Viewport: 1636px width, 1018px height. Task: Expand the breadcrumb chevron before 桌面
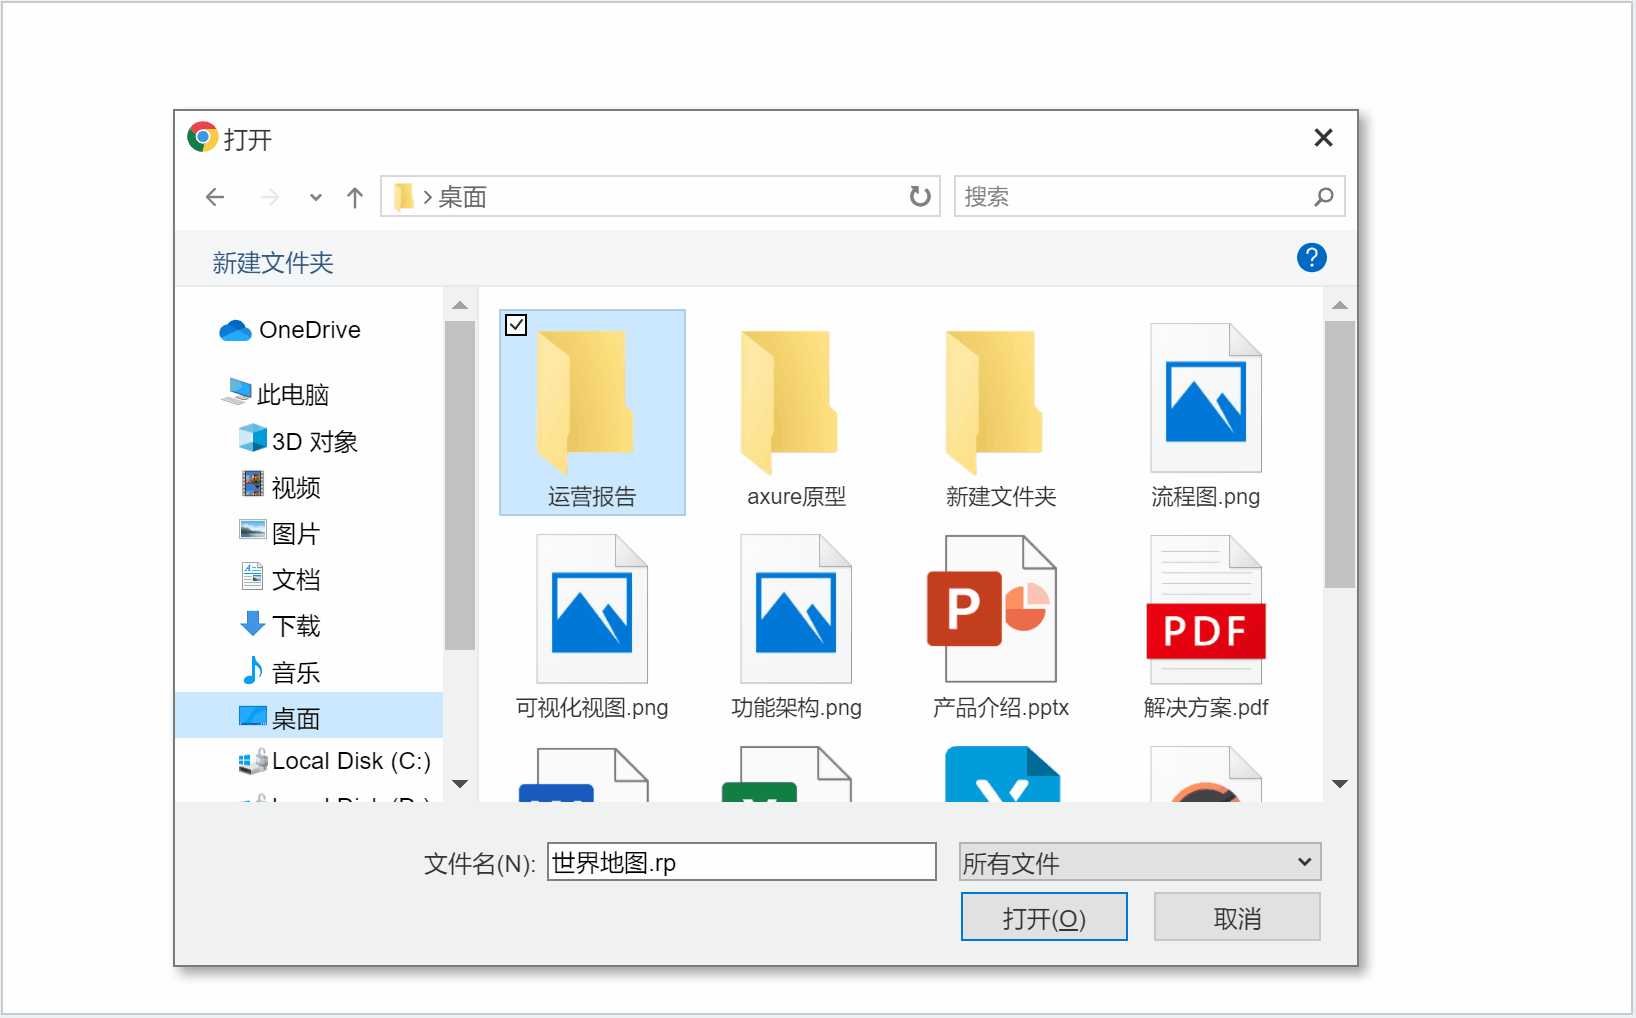pos(425,197)
